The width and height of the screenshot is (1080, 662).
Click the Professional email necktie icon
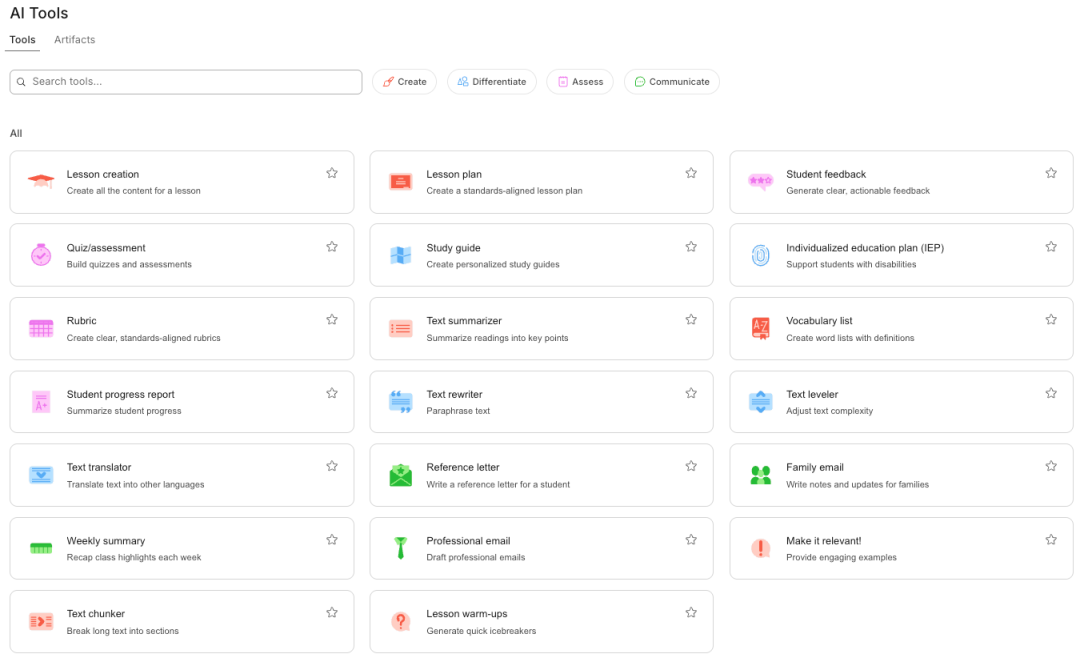click(x=400, y=548)
